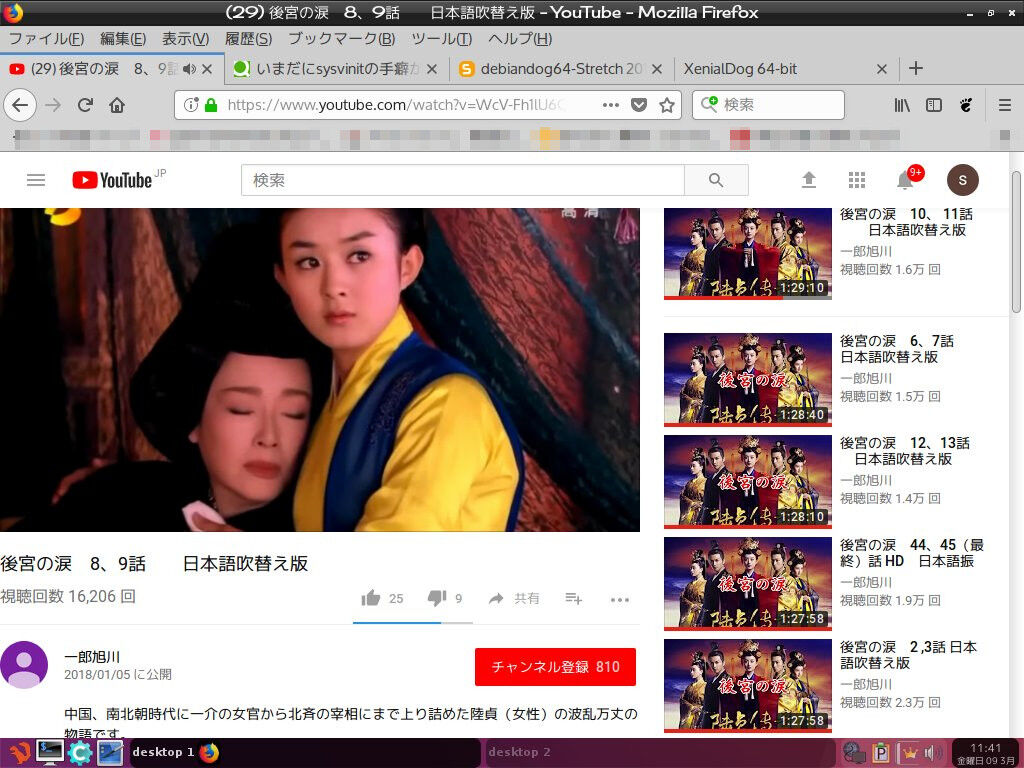1024x768 pixels.
Task: Open the ツール menu
Action: click(441, 39)
